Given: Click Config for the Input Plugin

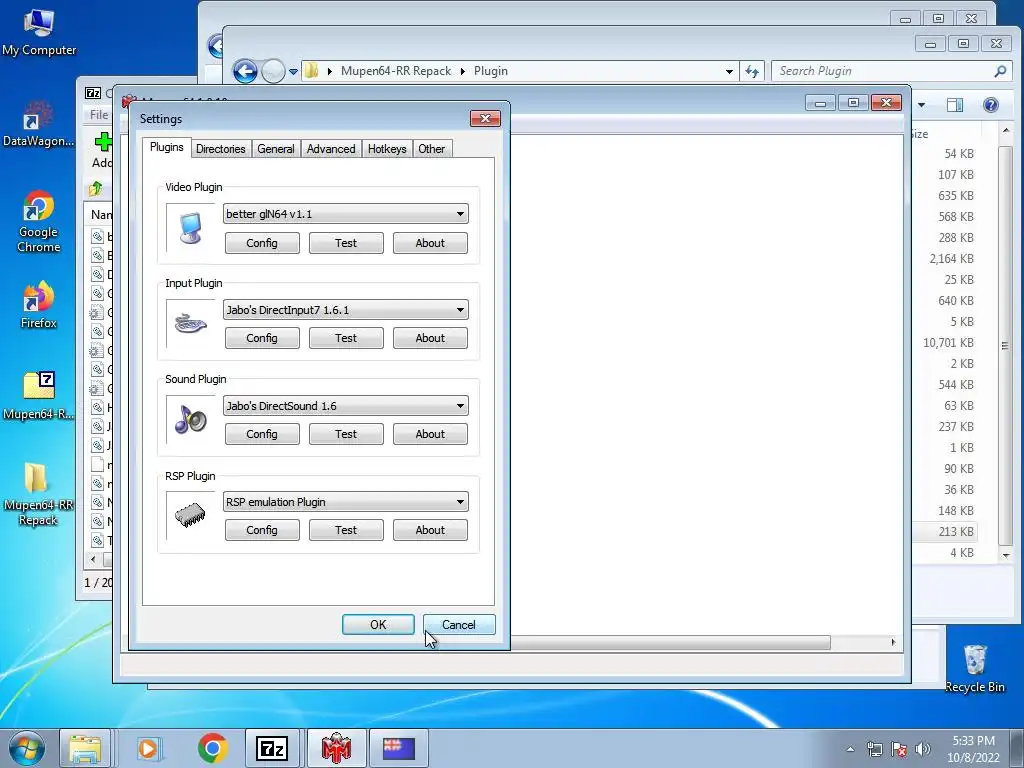Looking at the screenshot, I should [262, 338].
